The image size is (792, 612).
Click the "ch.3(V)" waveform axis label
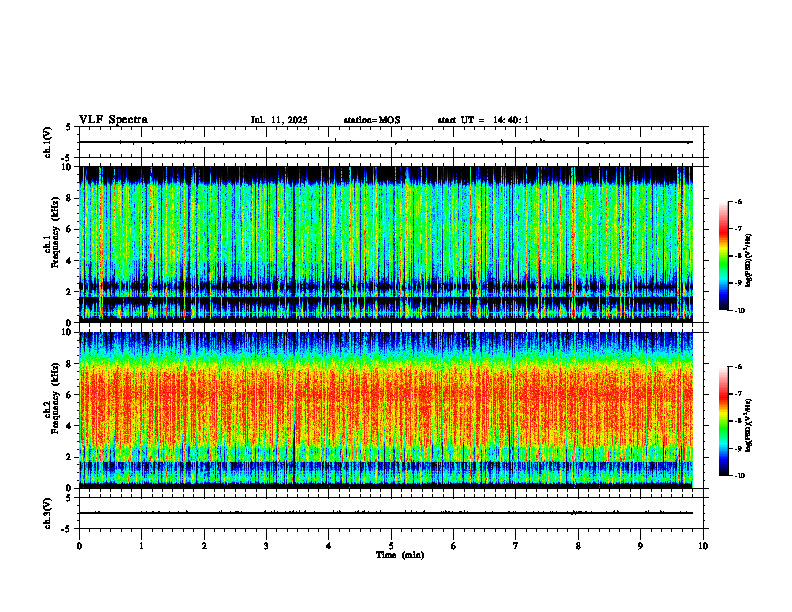(x=47, y=513)
